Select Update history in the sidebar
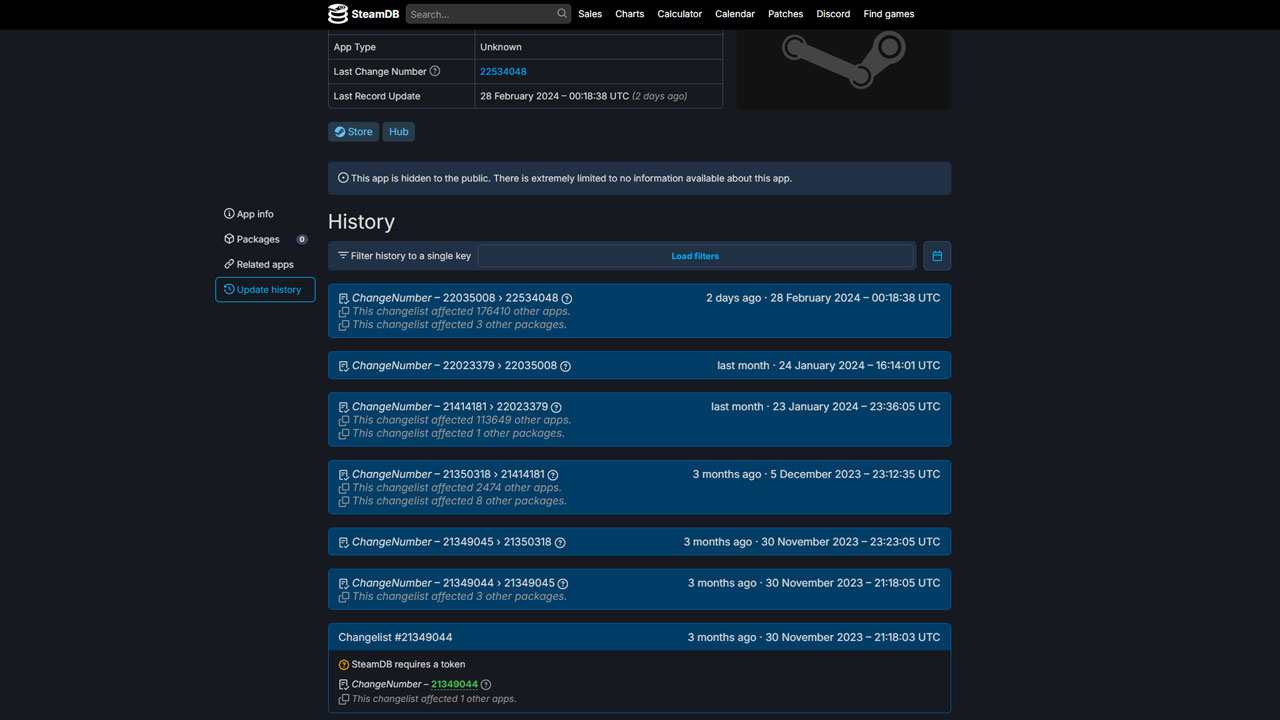Screen dimensions: 1280x720 (265, 290)
